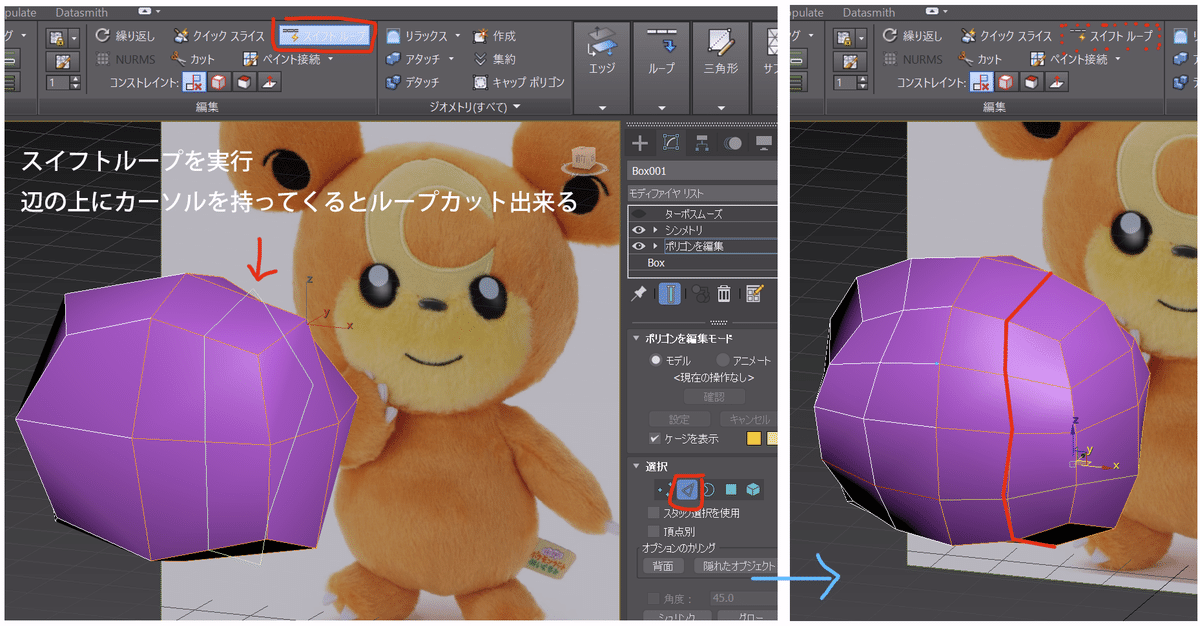This screenshot has width=1200, height=626.
Task: Switch to Modify command panel tab
Action: [x=671, y=143]
